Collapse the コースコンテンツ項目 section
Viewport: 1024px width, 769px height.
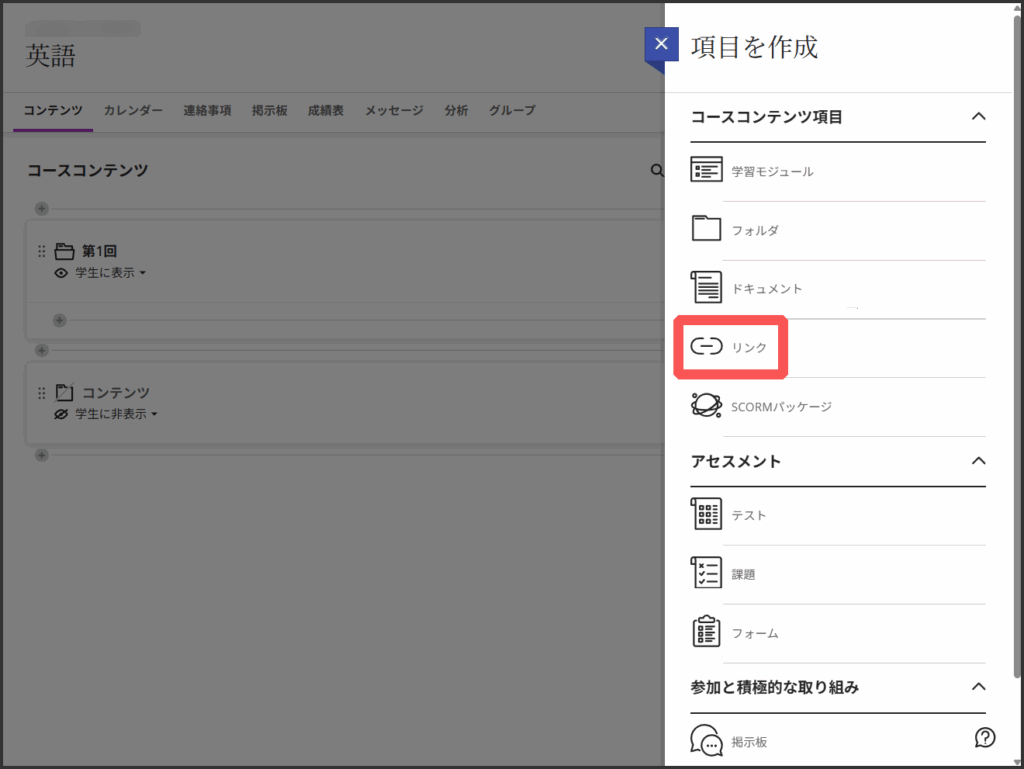[x=978, y=117]
